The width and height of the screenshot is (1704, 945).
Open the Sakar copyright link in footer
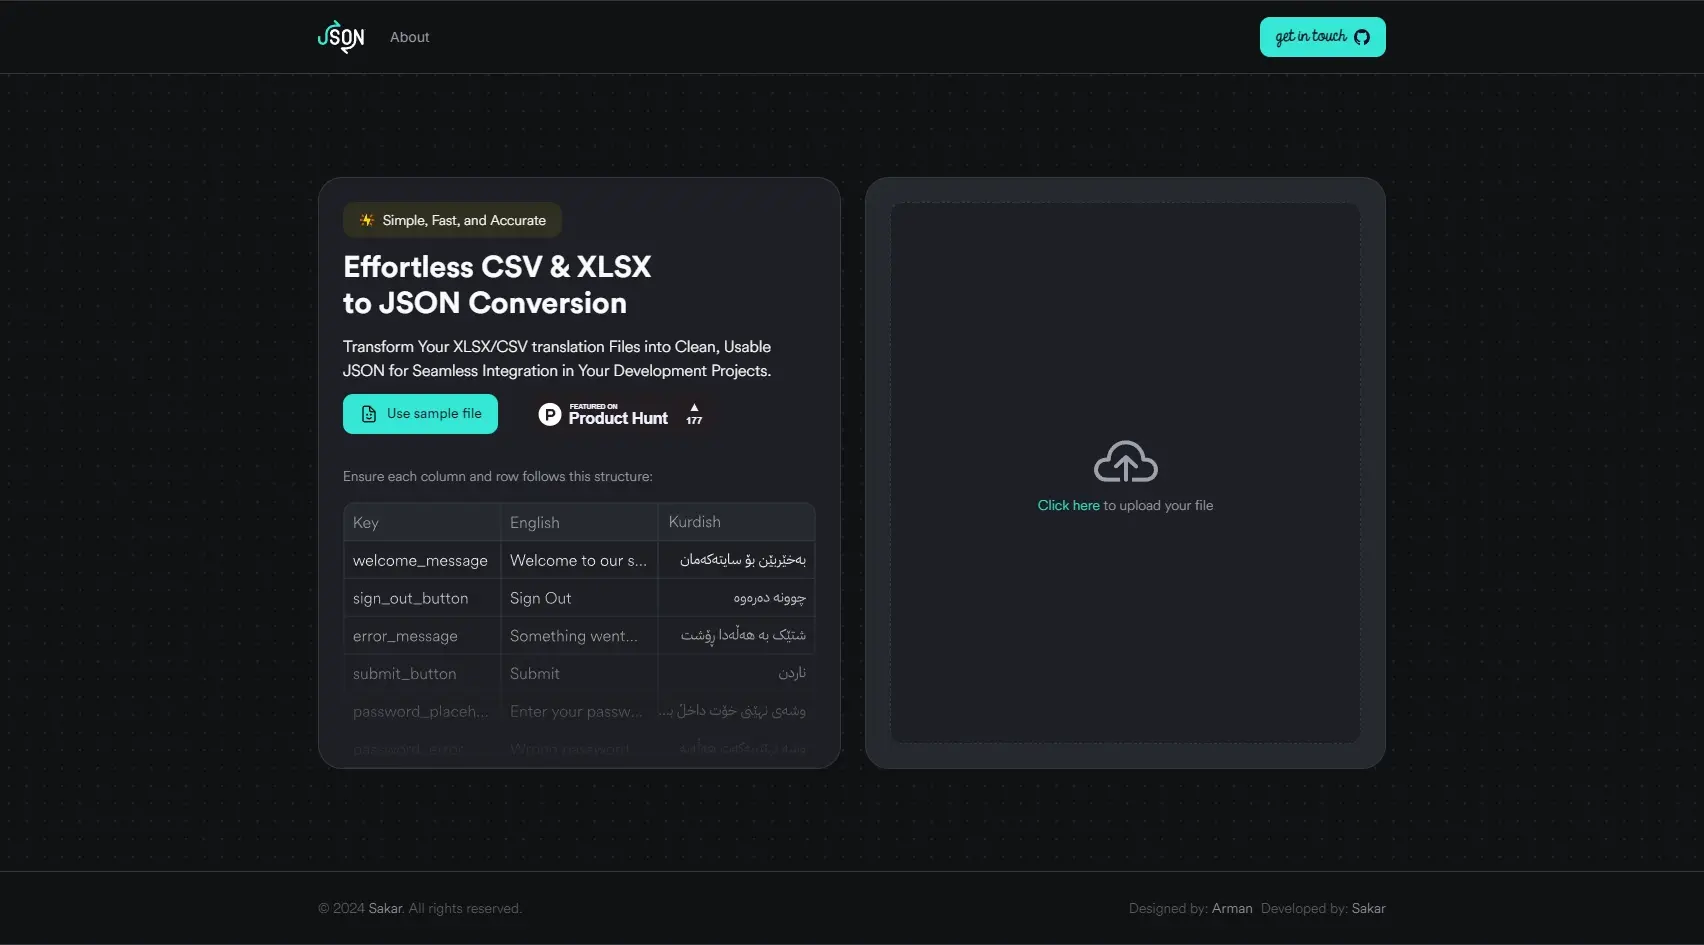(385, 909)
